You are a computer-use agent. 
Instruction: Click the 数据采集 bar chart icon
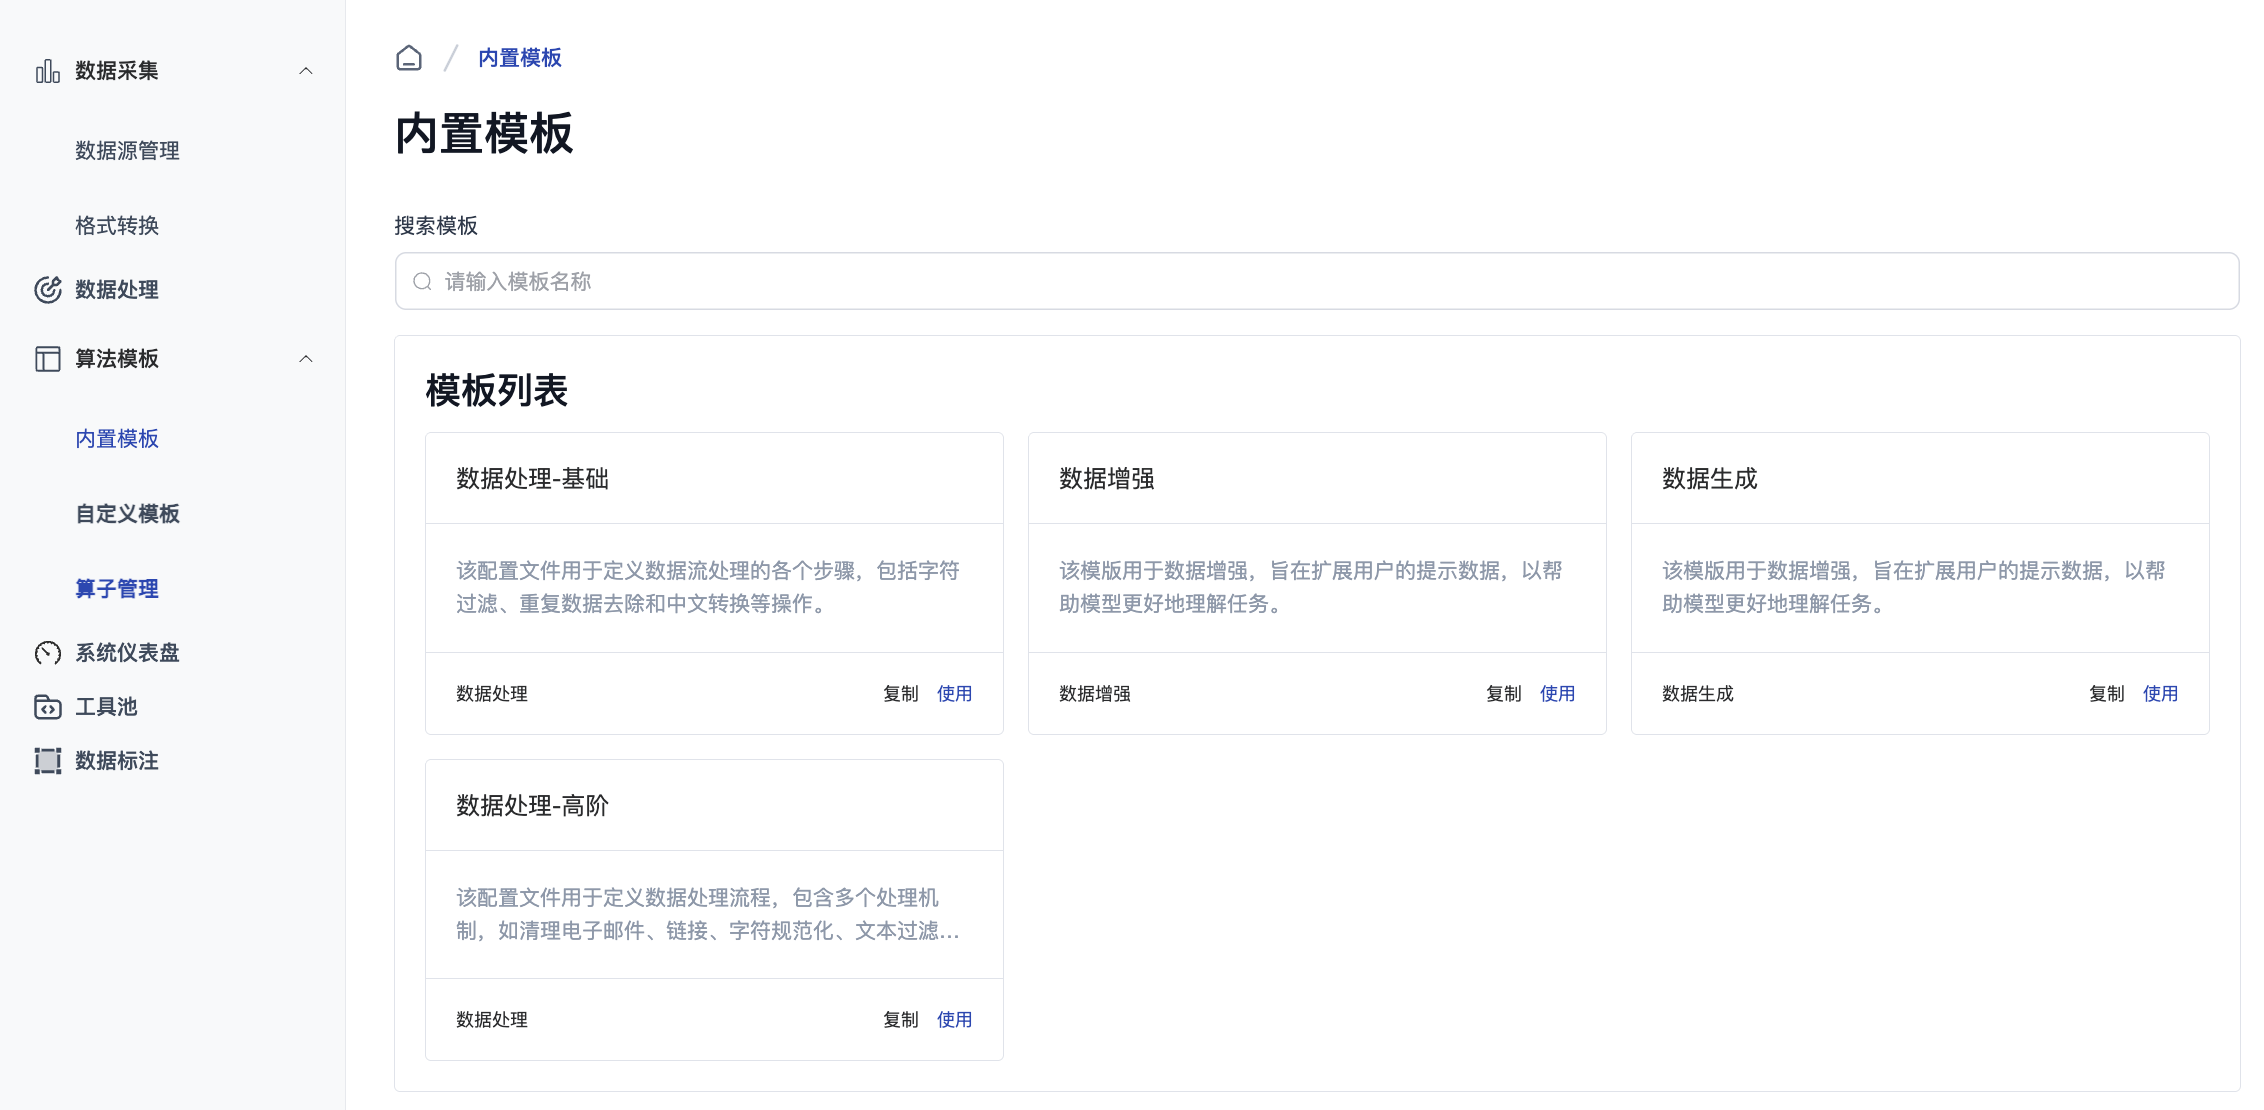(x=47, y=71)
